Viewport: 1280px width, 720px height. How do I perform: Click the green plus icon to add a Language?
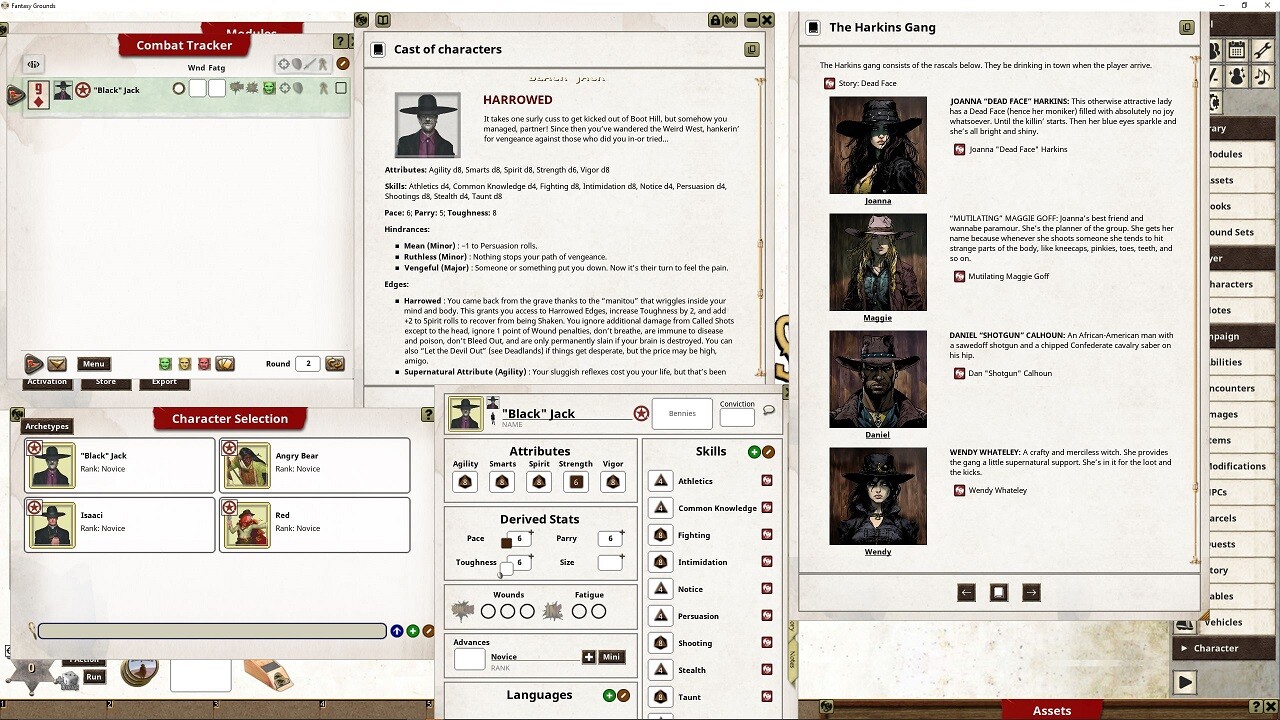tap(609, 695)
